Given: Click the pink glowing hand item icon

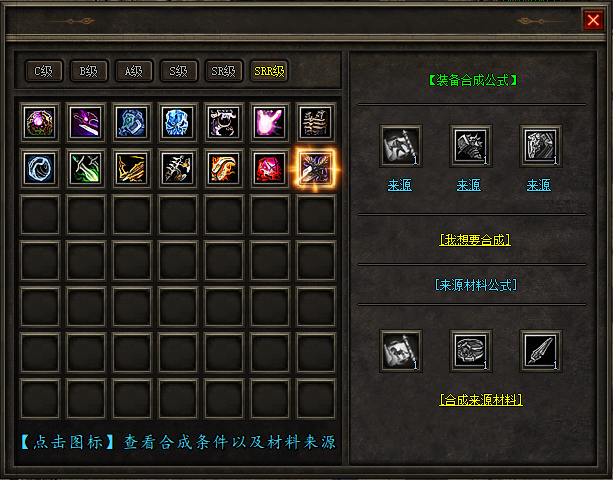Looking at the screenshot, I should pos(270,123).
